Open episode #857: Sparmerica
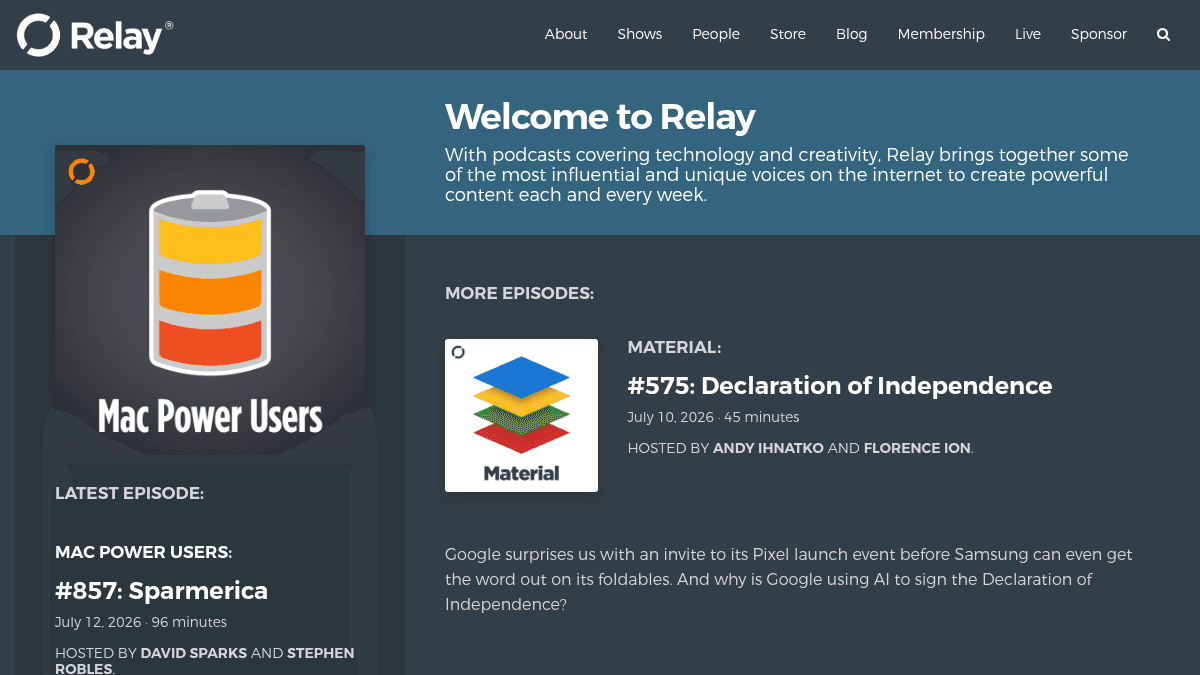 [162, 590]
